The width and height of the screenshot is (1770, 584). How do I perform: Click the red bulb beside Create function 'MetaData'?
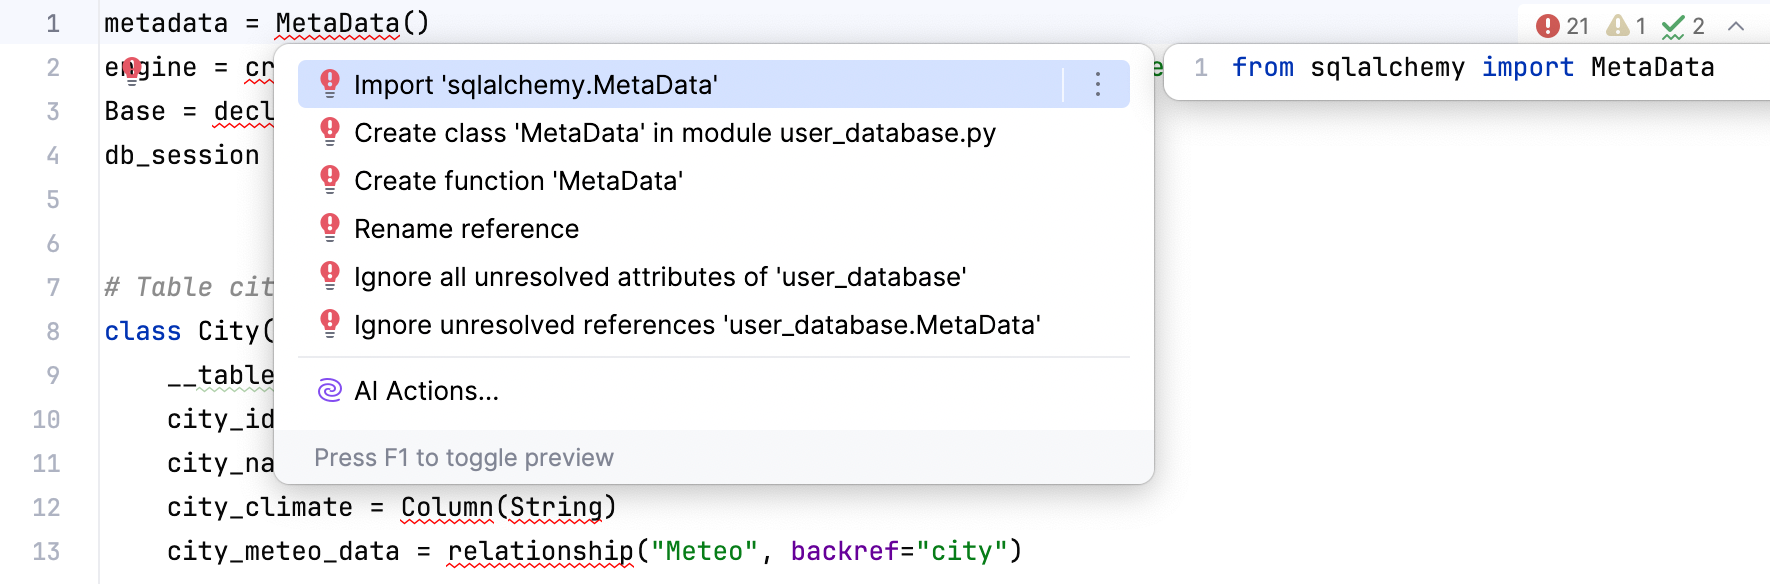(x=329, y=180)
